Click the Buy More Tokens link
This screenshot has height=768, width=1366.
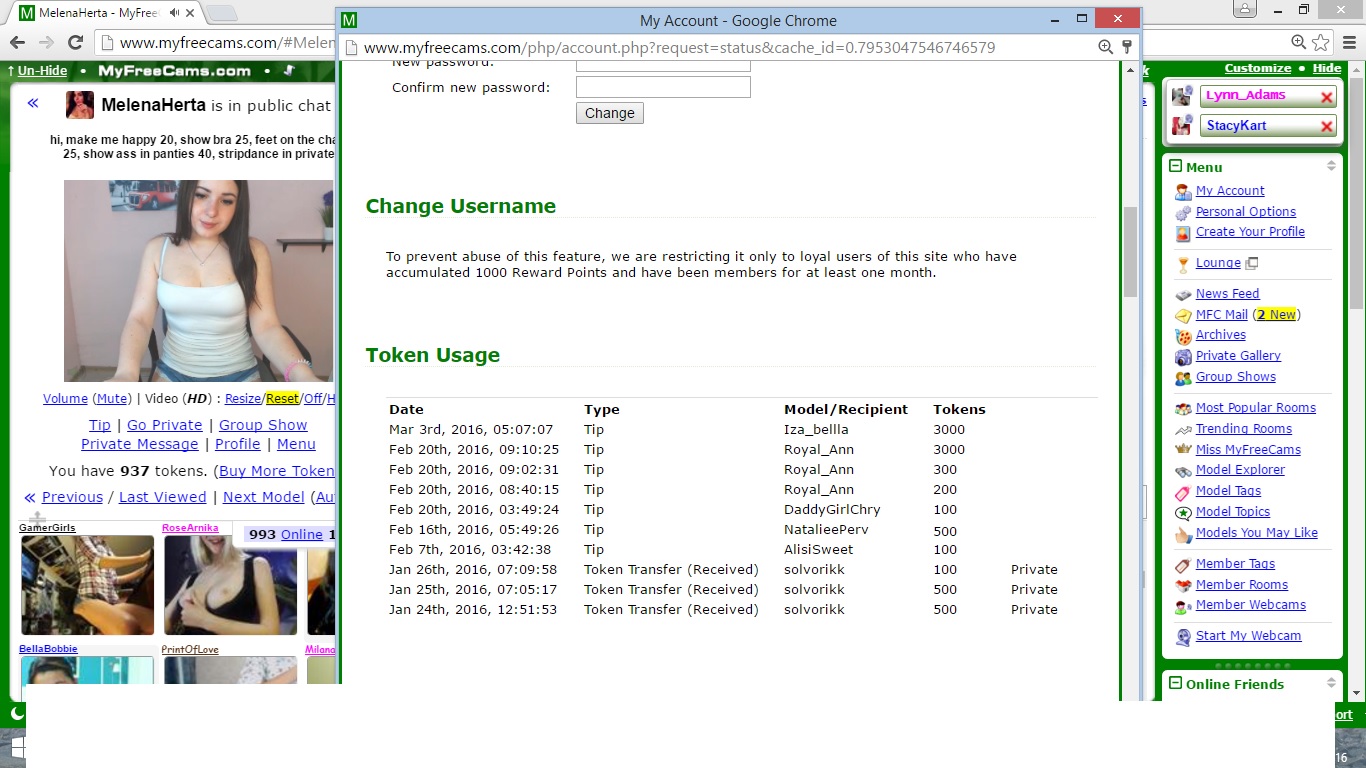tap(276, 471)
